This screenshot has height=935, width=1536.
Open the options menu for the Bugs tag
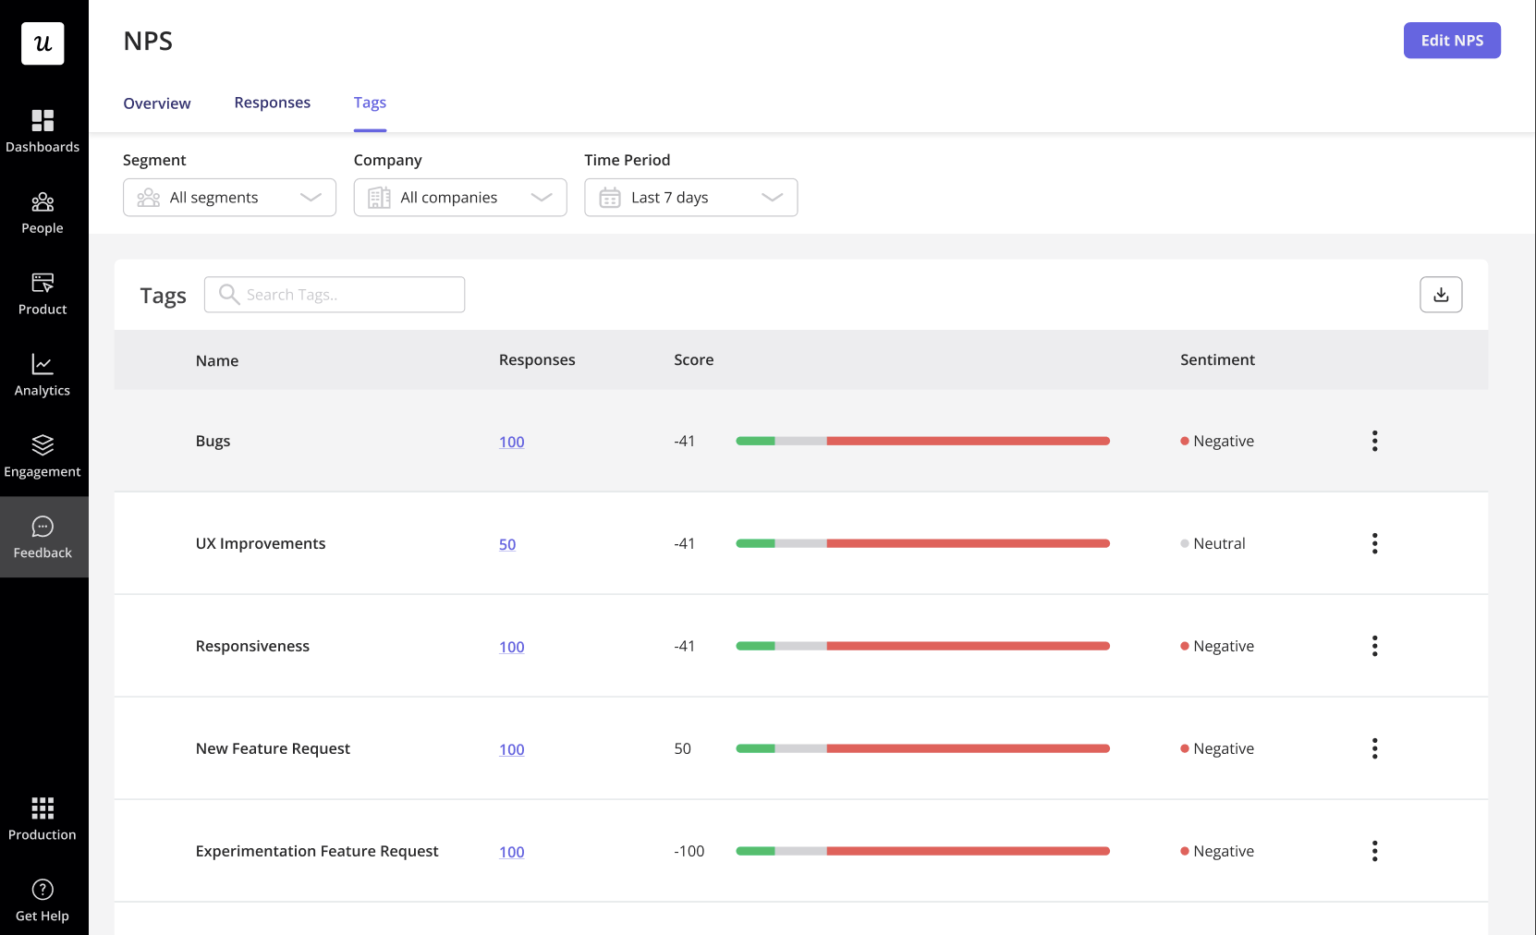click(1374, 440)
